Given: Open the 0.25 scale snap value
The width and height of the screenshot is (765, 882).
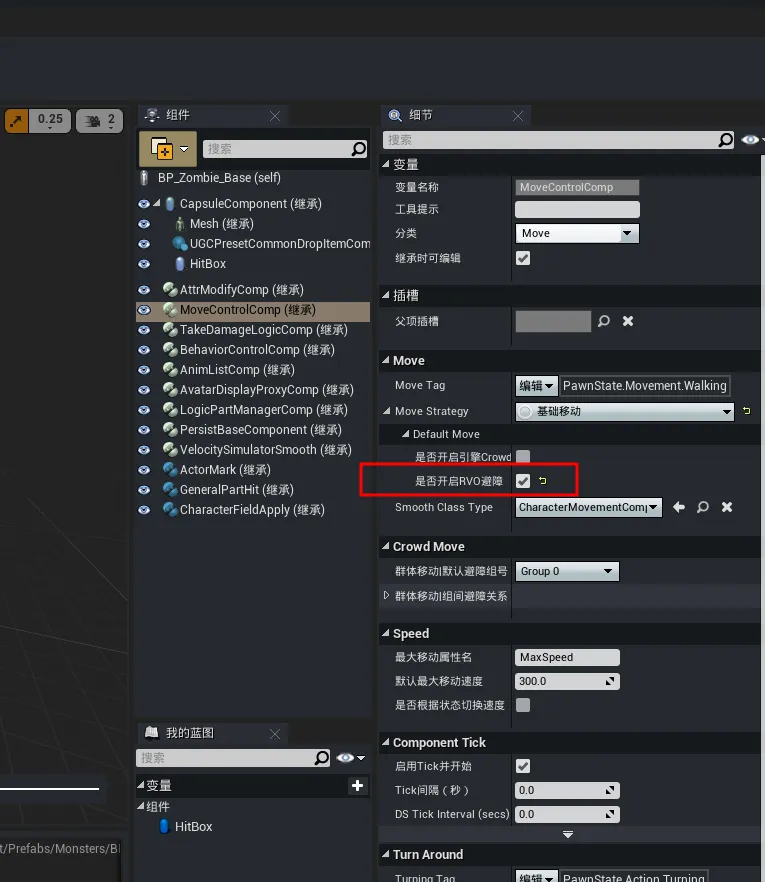Looking at the screenshot, I should coord(50,120).
